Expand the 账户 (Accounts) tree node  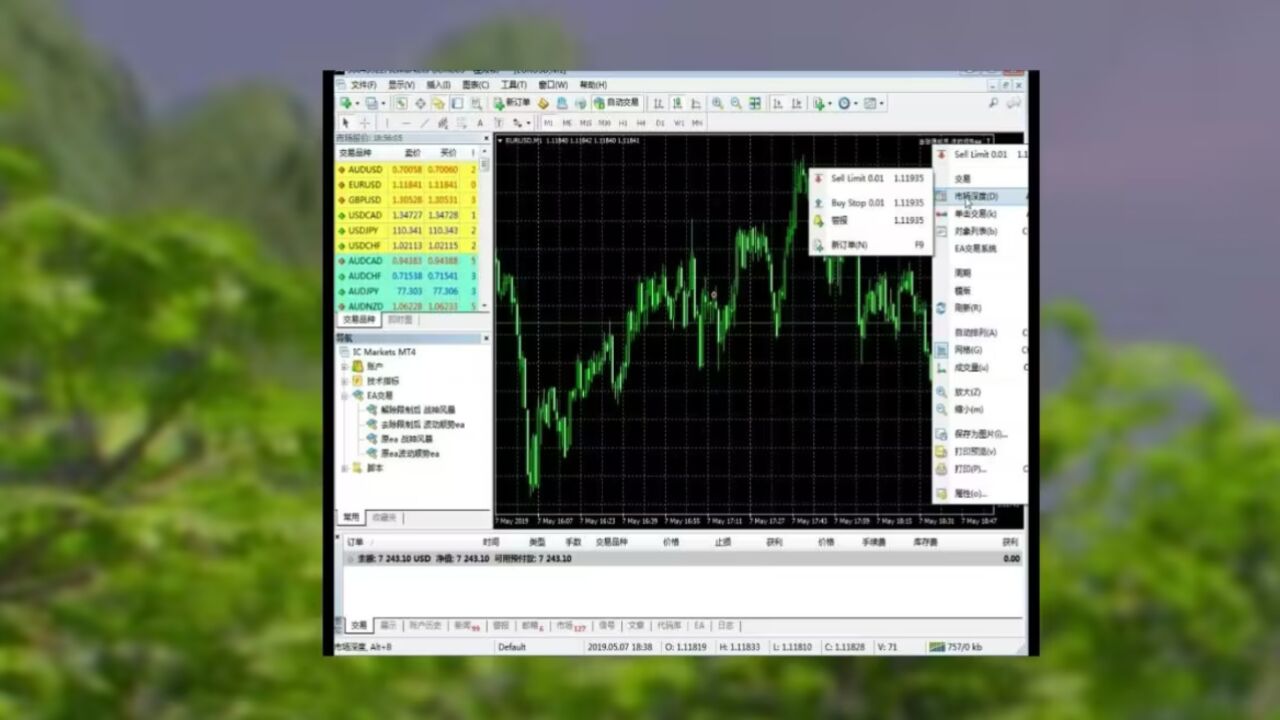(345, 367)
